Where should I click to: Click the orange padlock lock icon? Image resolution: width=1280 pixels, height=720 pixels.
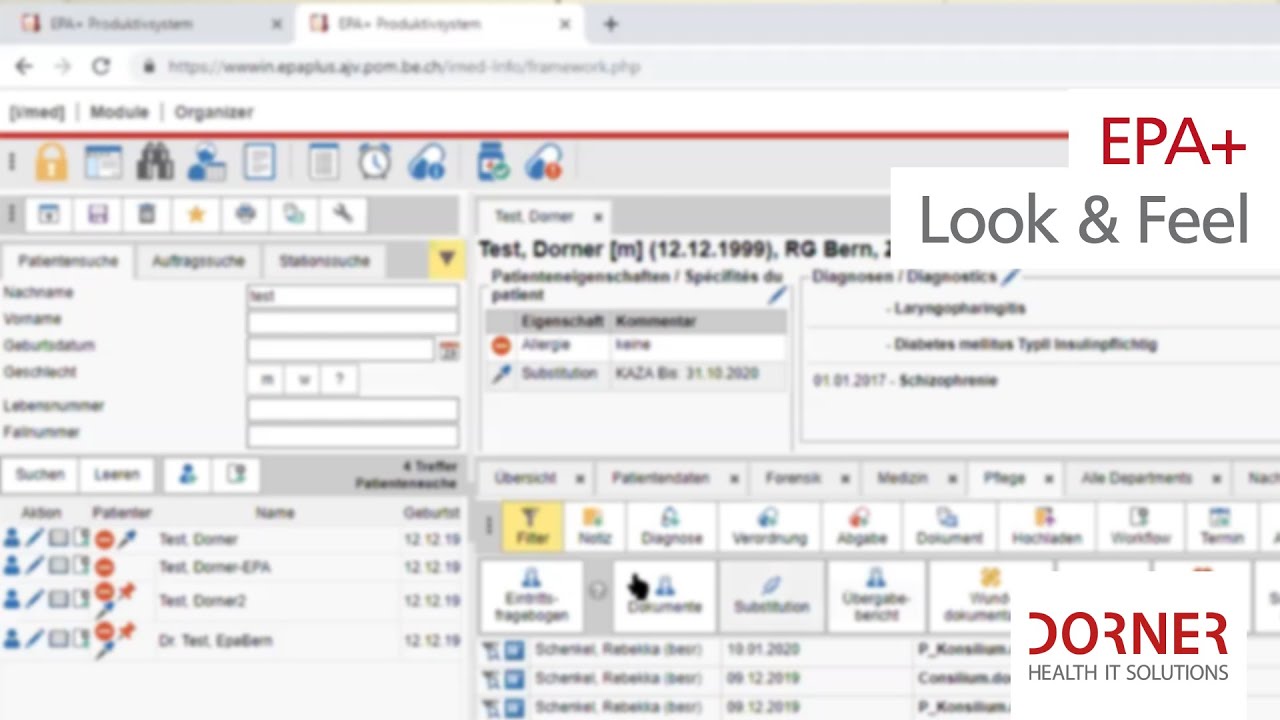[x=51, y=162]
